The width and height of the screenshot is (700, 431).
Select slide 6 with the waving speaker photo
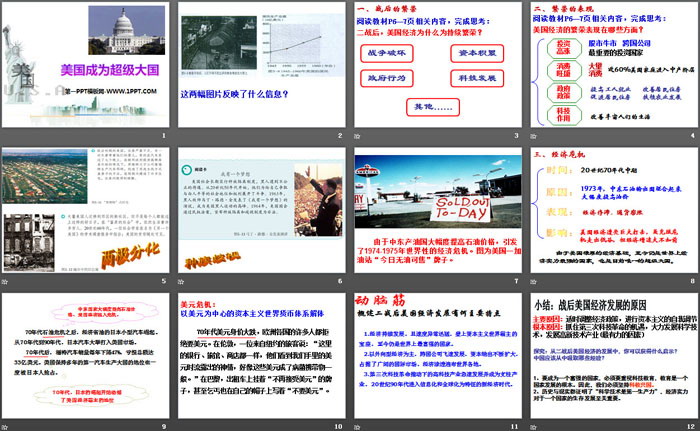pos(262,210)
